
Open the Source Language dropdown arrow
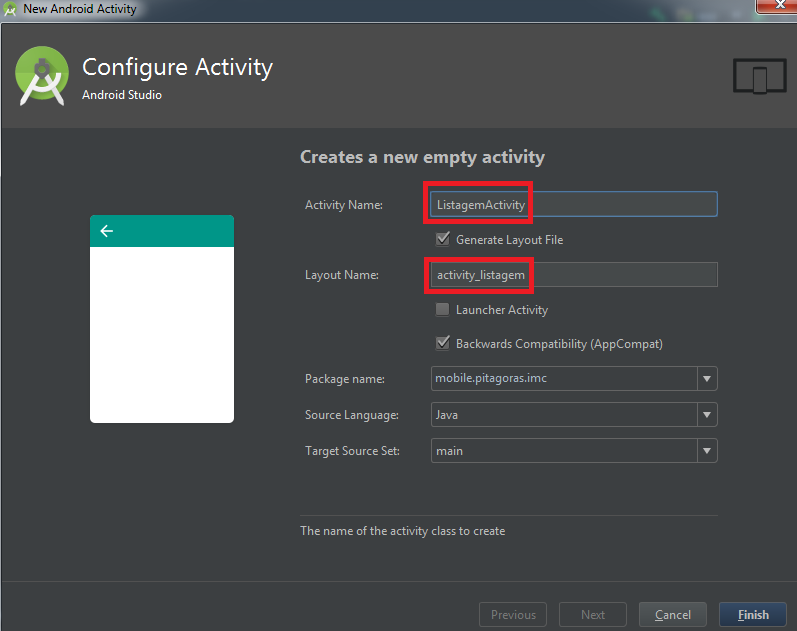click(707, 415)
